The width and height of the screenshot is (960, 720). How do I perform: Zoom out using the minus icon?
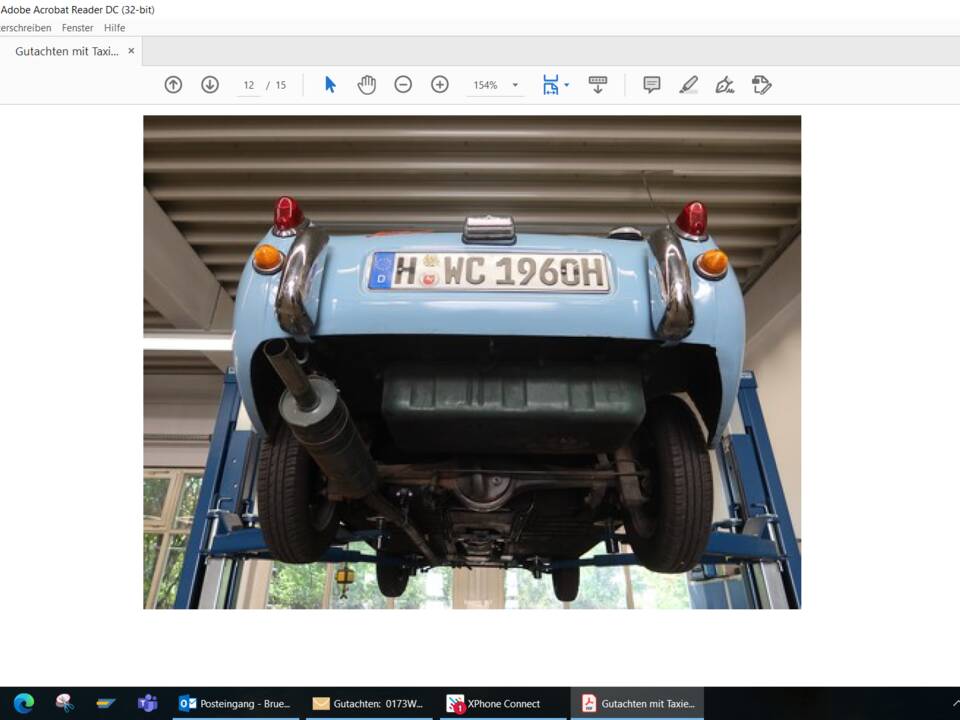click(403, 85)
